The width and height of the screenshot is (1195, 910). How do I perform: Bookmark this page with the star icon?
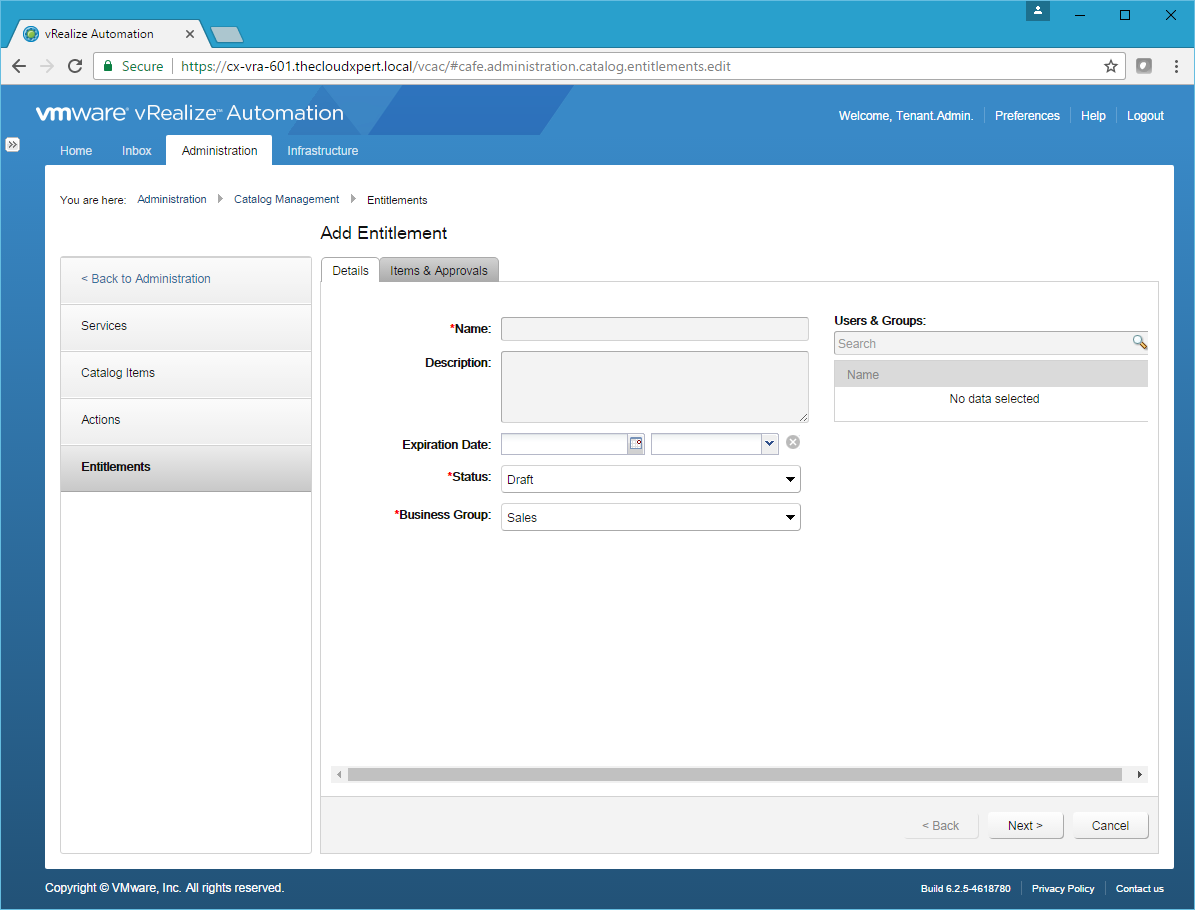click(x=1110, y=66)
